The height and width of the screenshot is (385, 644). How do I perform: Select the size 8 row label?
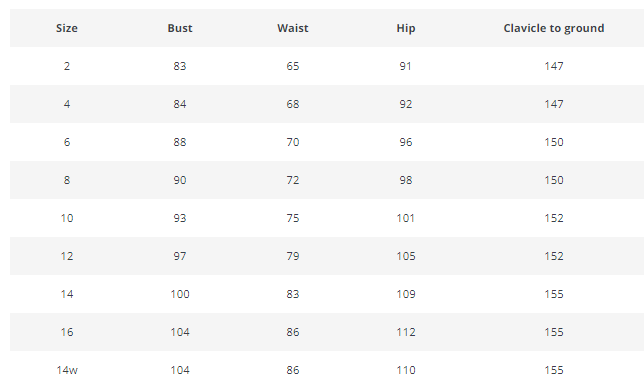(x=67, y=180)
